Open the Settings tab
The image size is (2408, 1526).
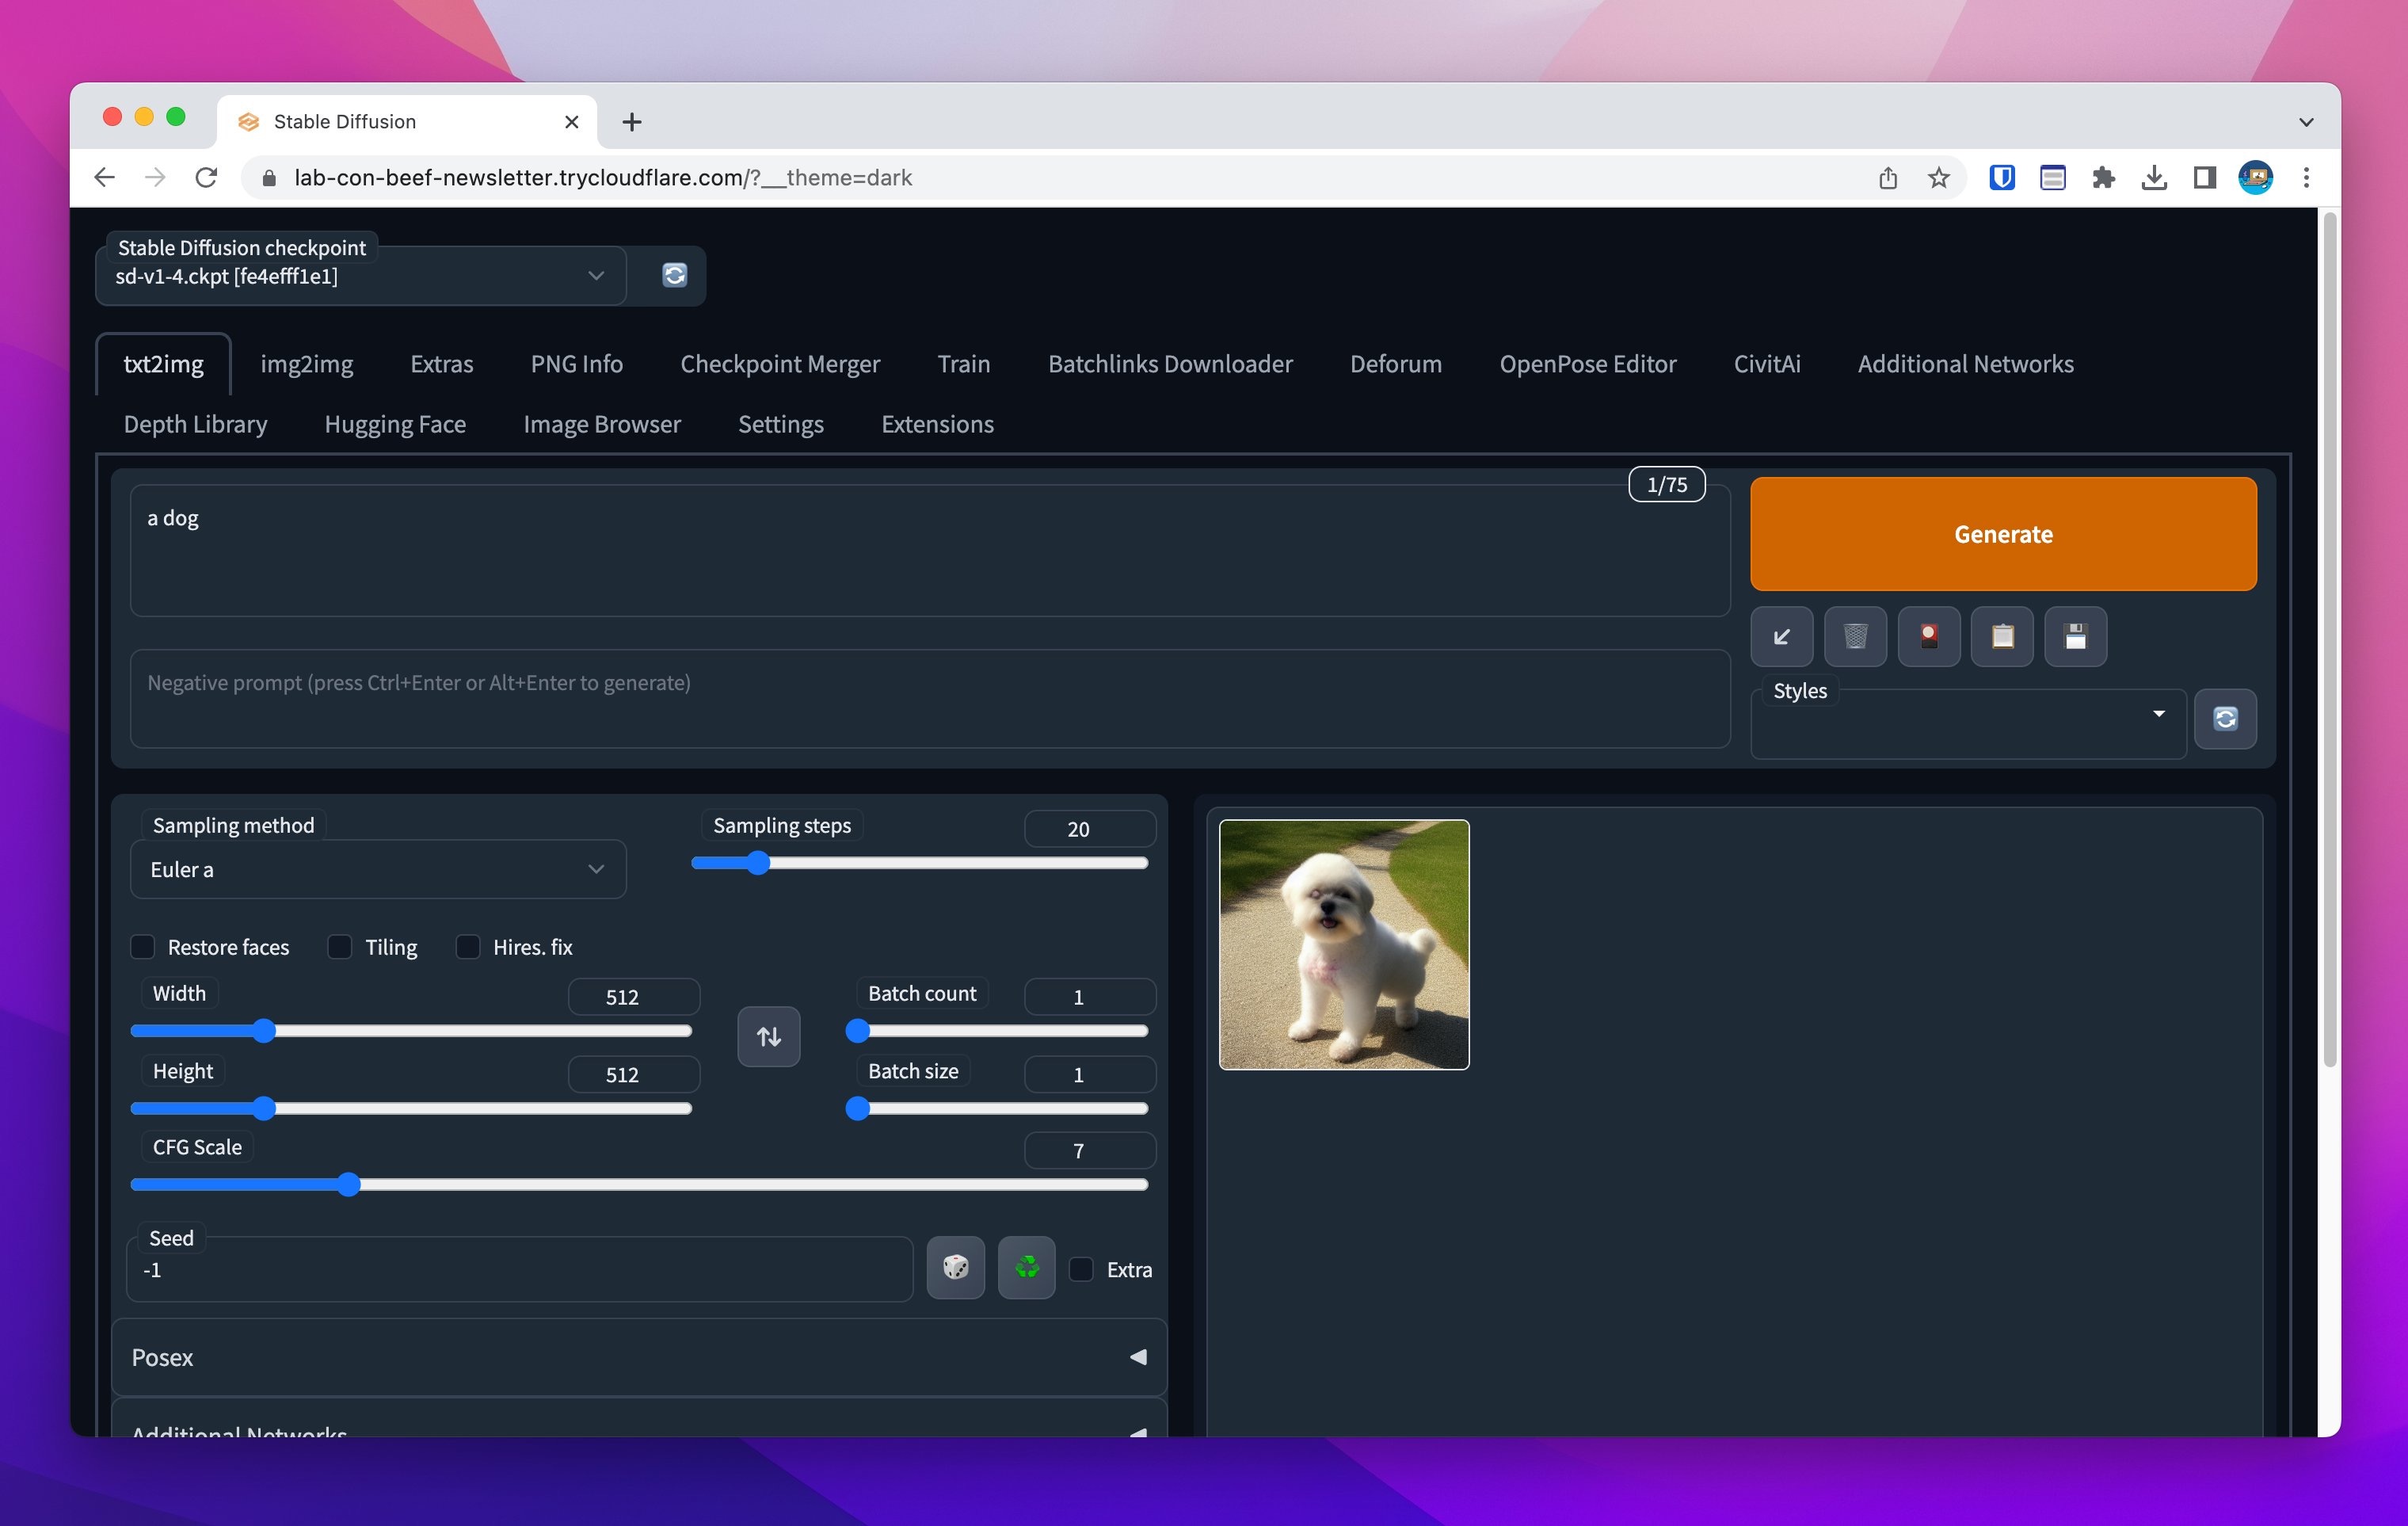pyautogui.click(x=780, y=424)
